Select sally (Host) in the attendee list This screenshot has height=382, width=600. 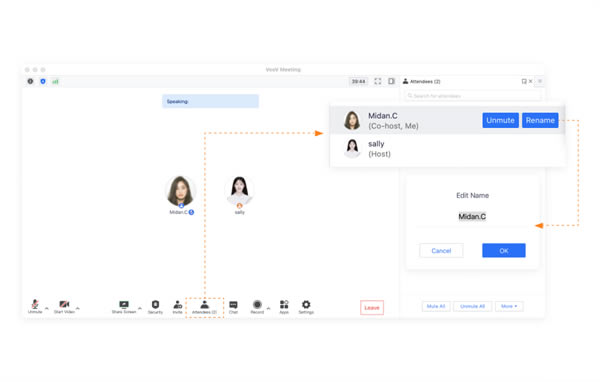coord(447,149)
